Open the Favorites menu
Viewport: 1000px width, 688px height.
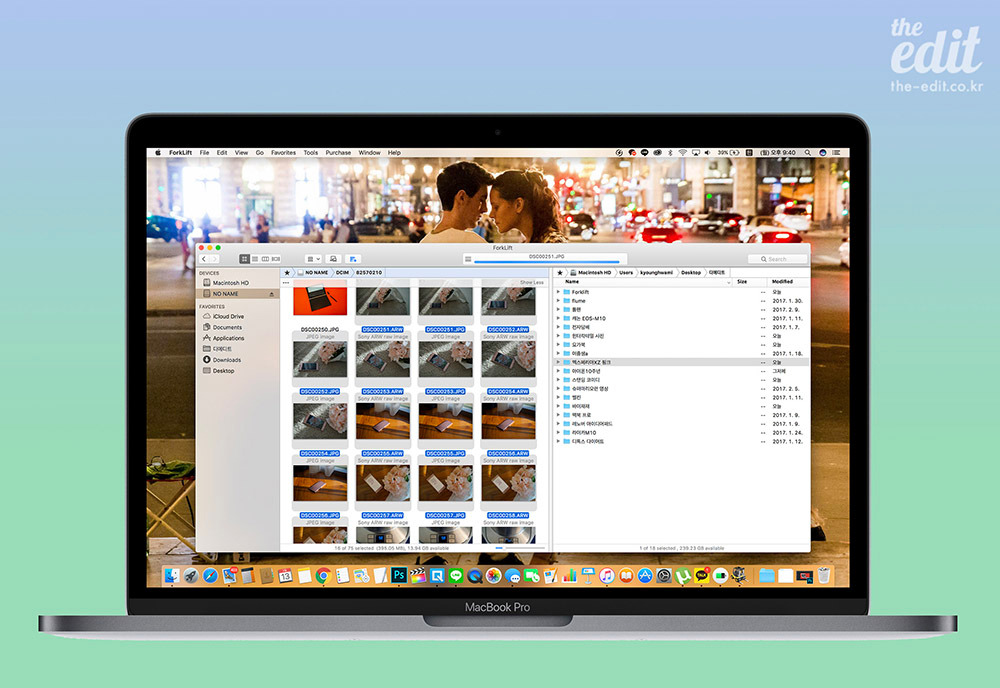point(283,152)
